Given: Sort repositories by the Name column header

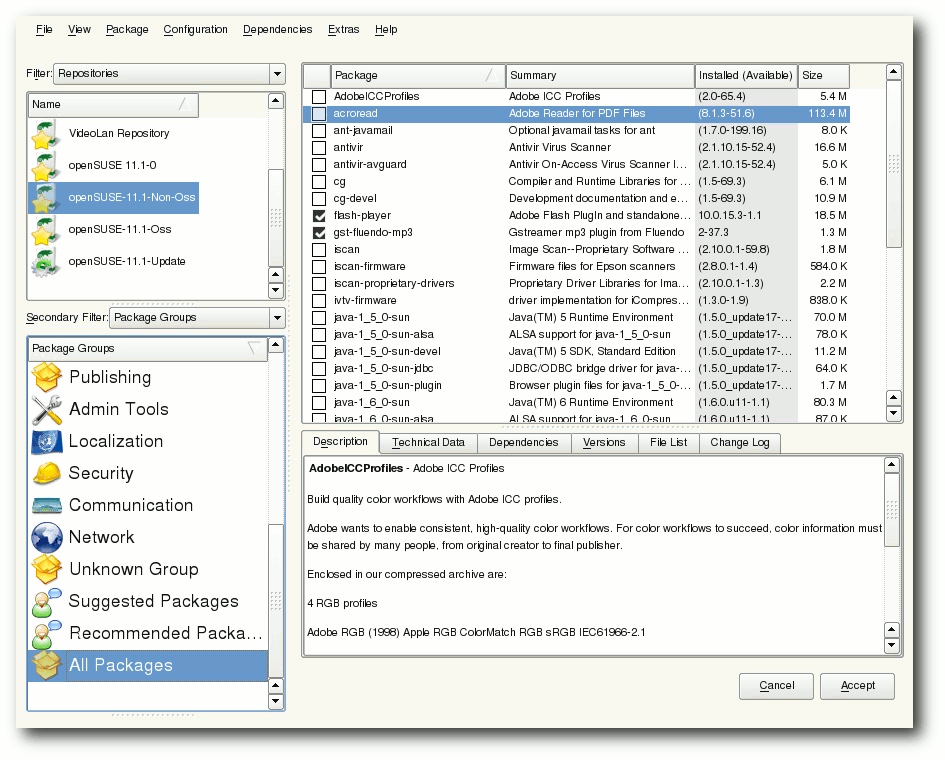Looking at the screenshot, I should [113, 105].
